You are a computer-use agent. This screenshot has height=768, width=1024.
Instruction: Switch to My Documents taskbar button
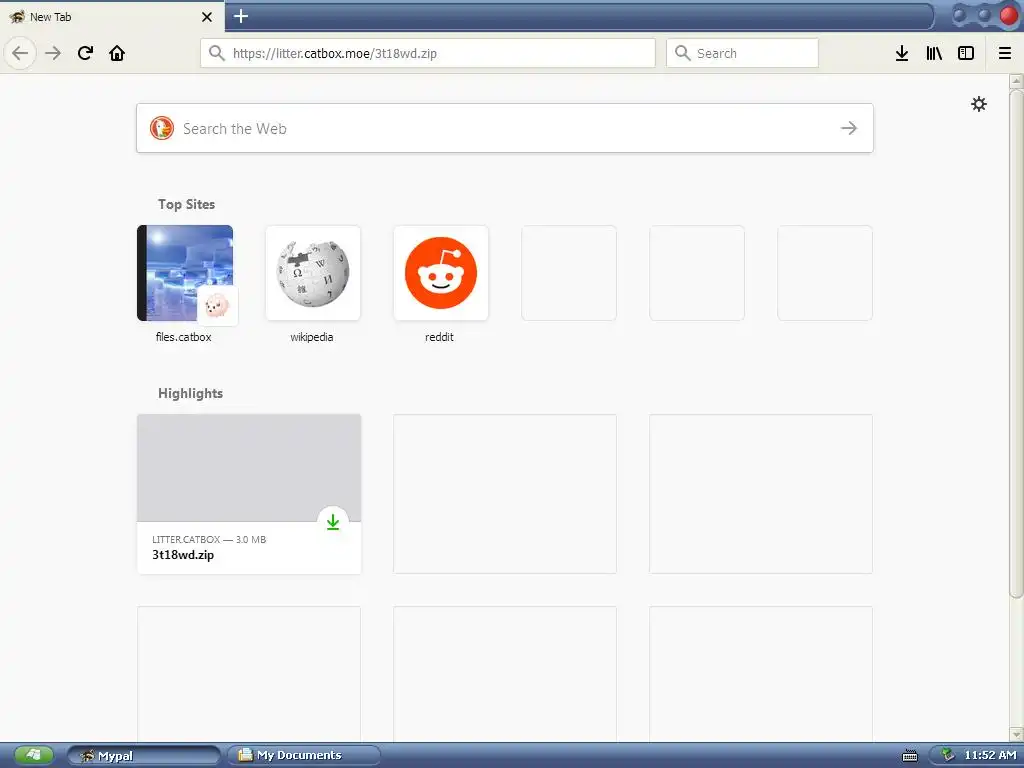coord(304,756)
